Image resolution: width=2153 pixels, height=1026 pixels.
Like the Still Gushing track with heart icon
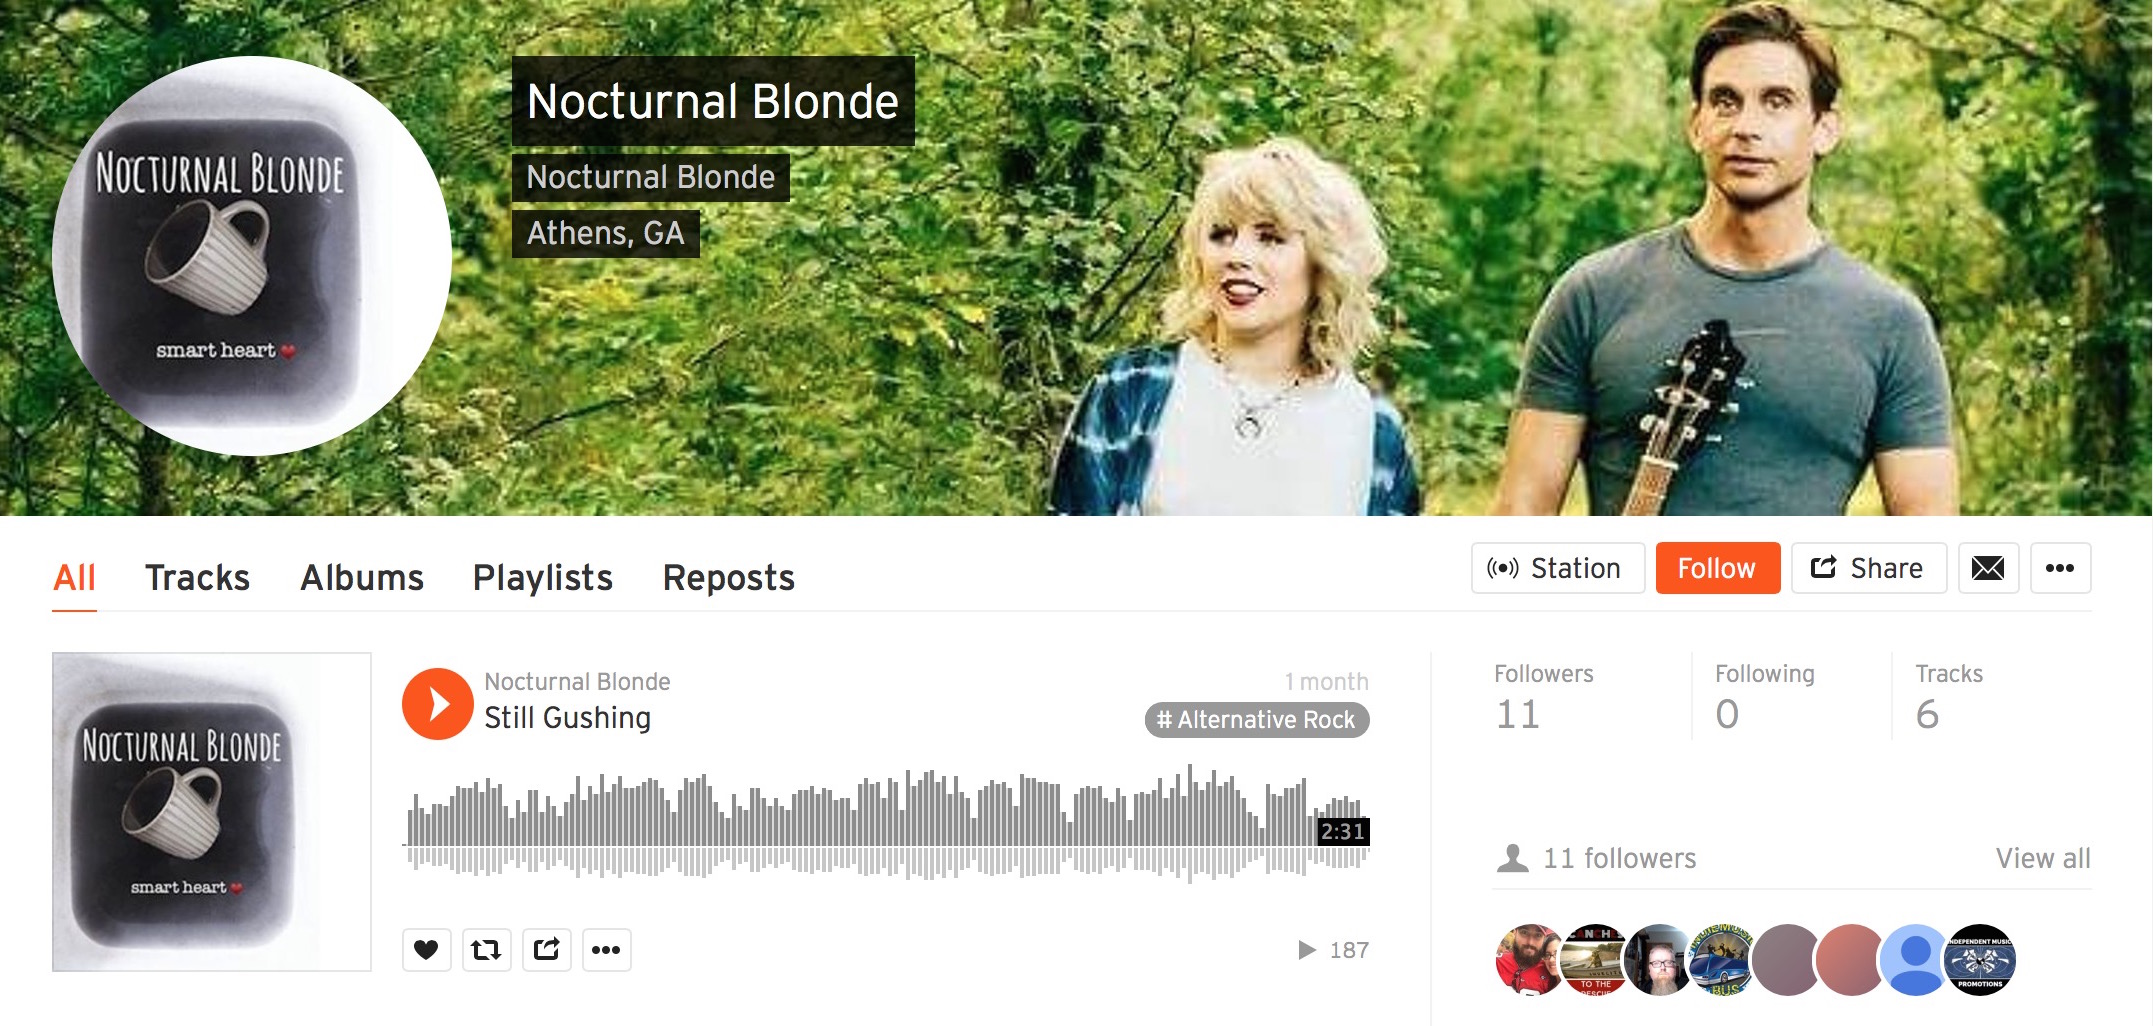pos(426,949)
